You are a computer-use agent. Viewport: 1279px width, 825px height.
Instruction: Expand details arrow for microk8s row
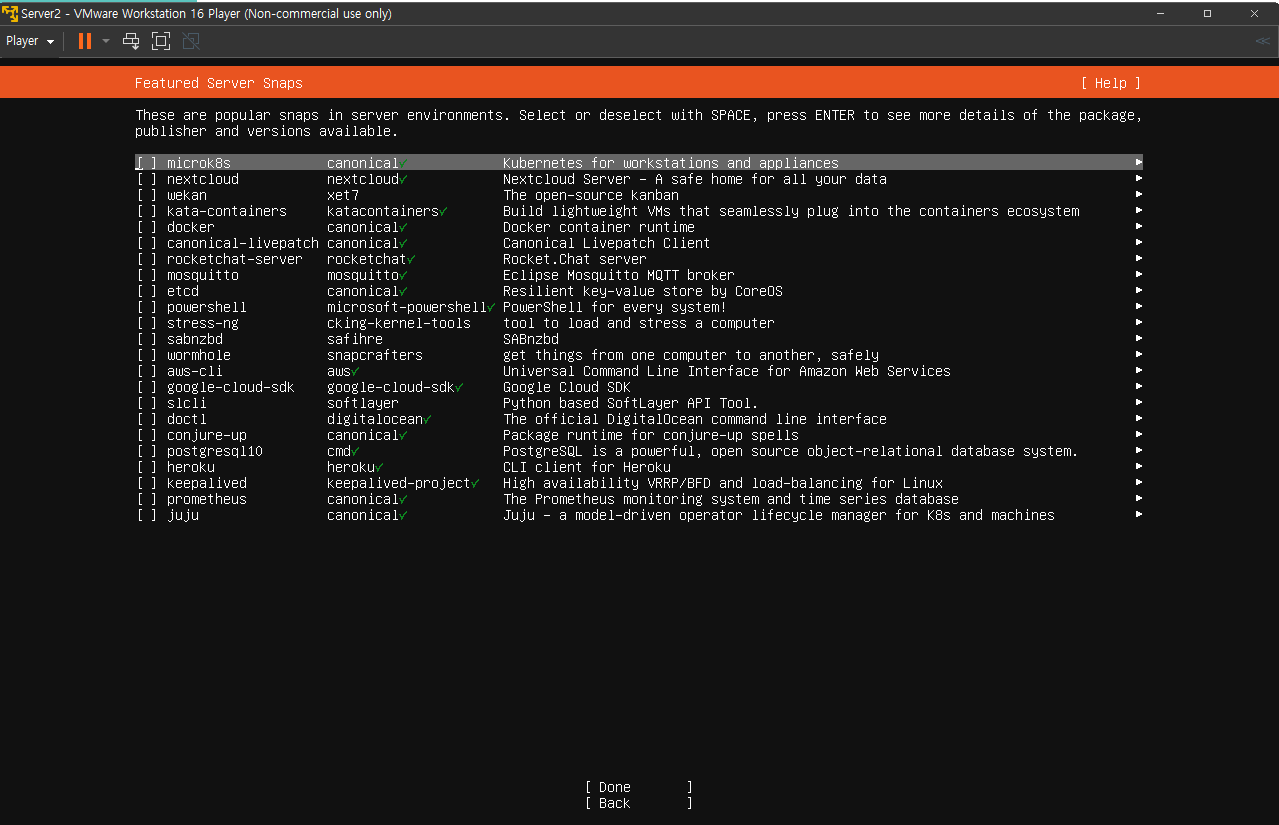[x=1138, y=163]
